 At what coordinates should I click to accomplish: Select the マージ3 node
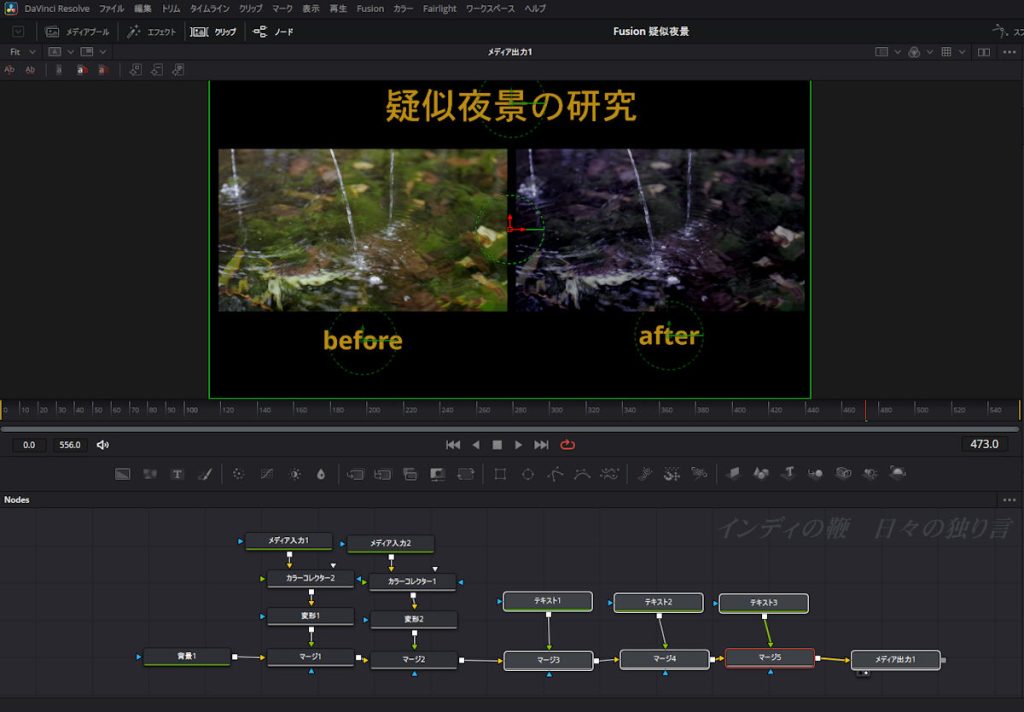click(x=548, y=660)
